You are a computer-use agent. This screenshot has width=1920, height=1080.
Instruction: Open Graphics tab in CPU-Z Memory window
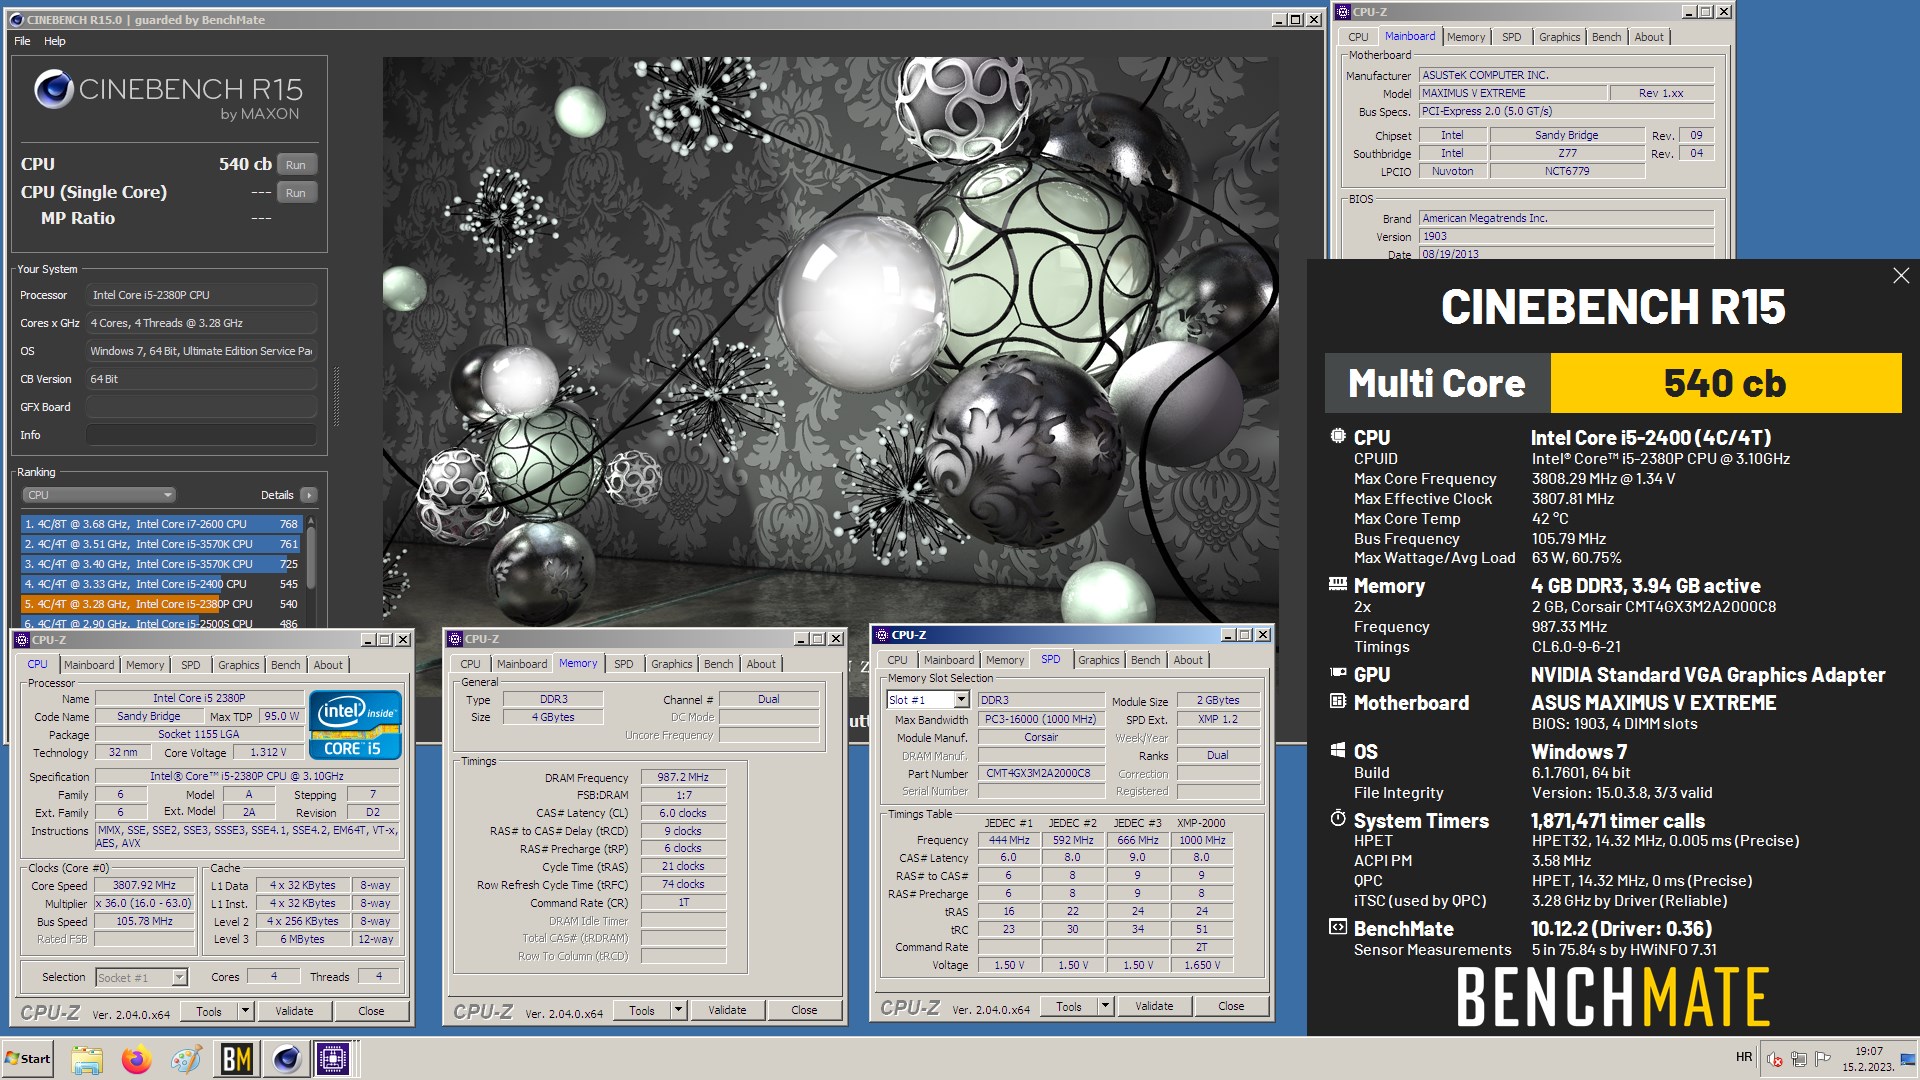672,664
